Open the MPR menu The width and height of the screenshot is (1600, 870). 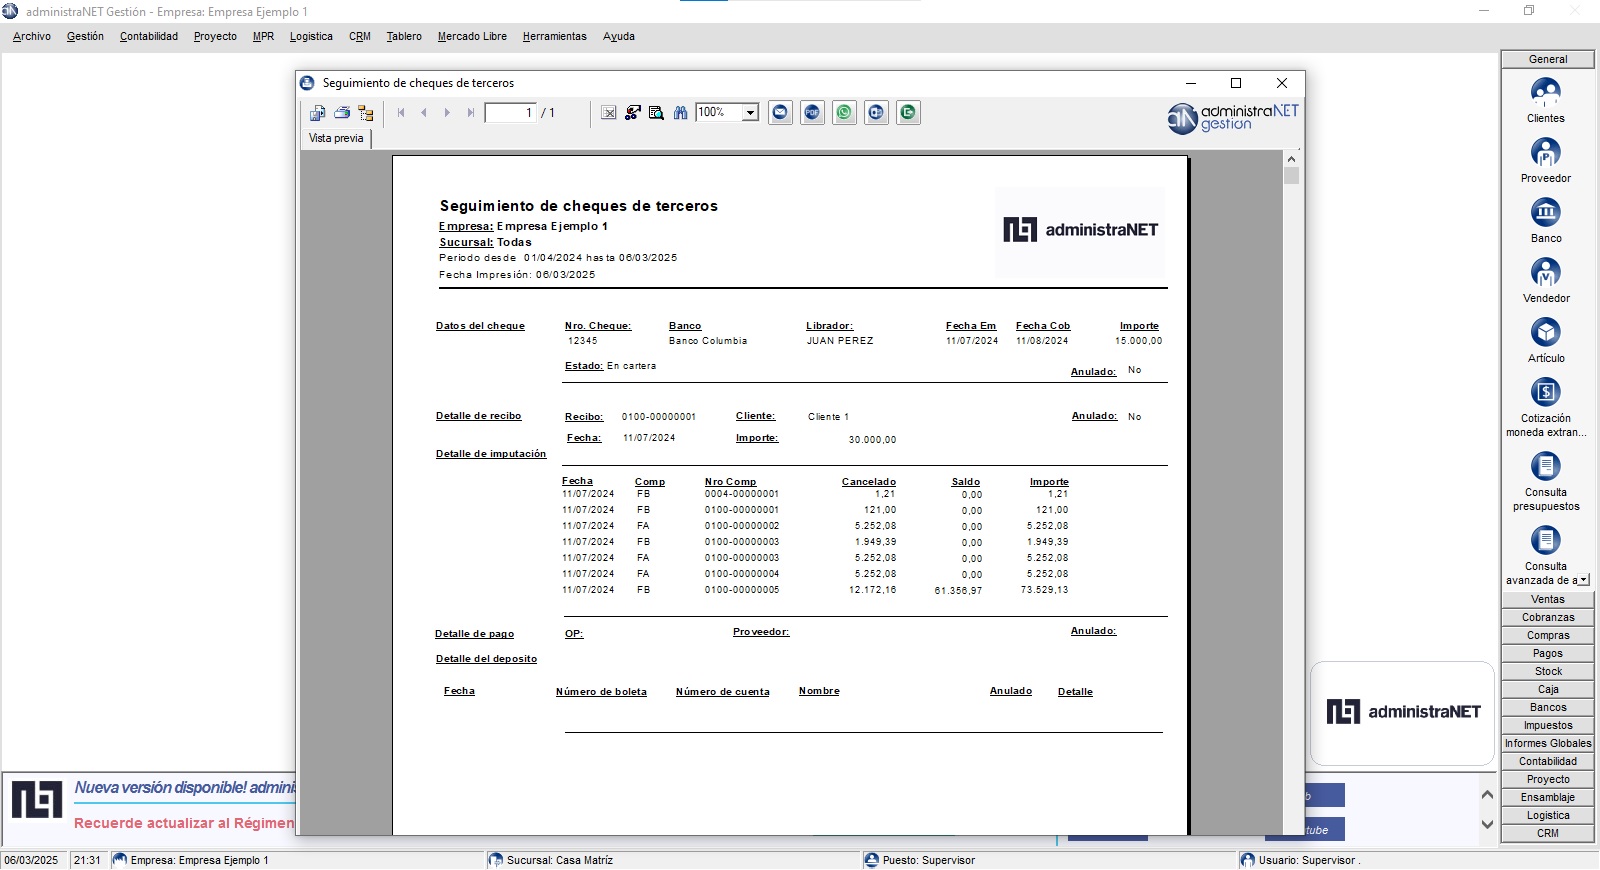click(x=263, y=36)
